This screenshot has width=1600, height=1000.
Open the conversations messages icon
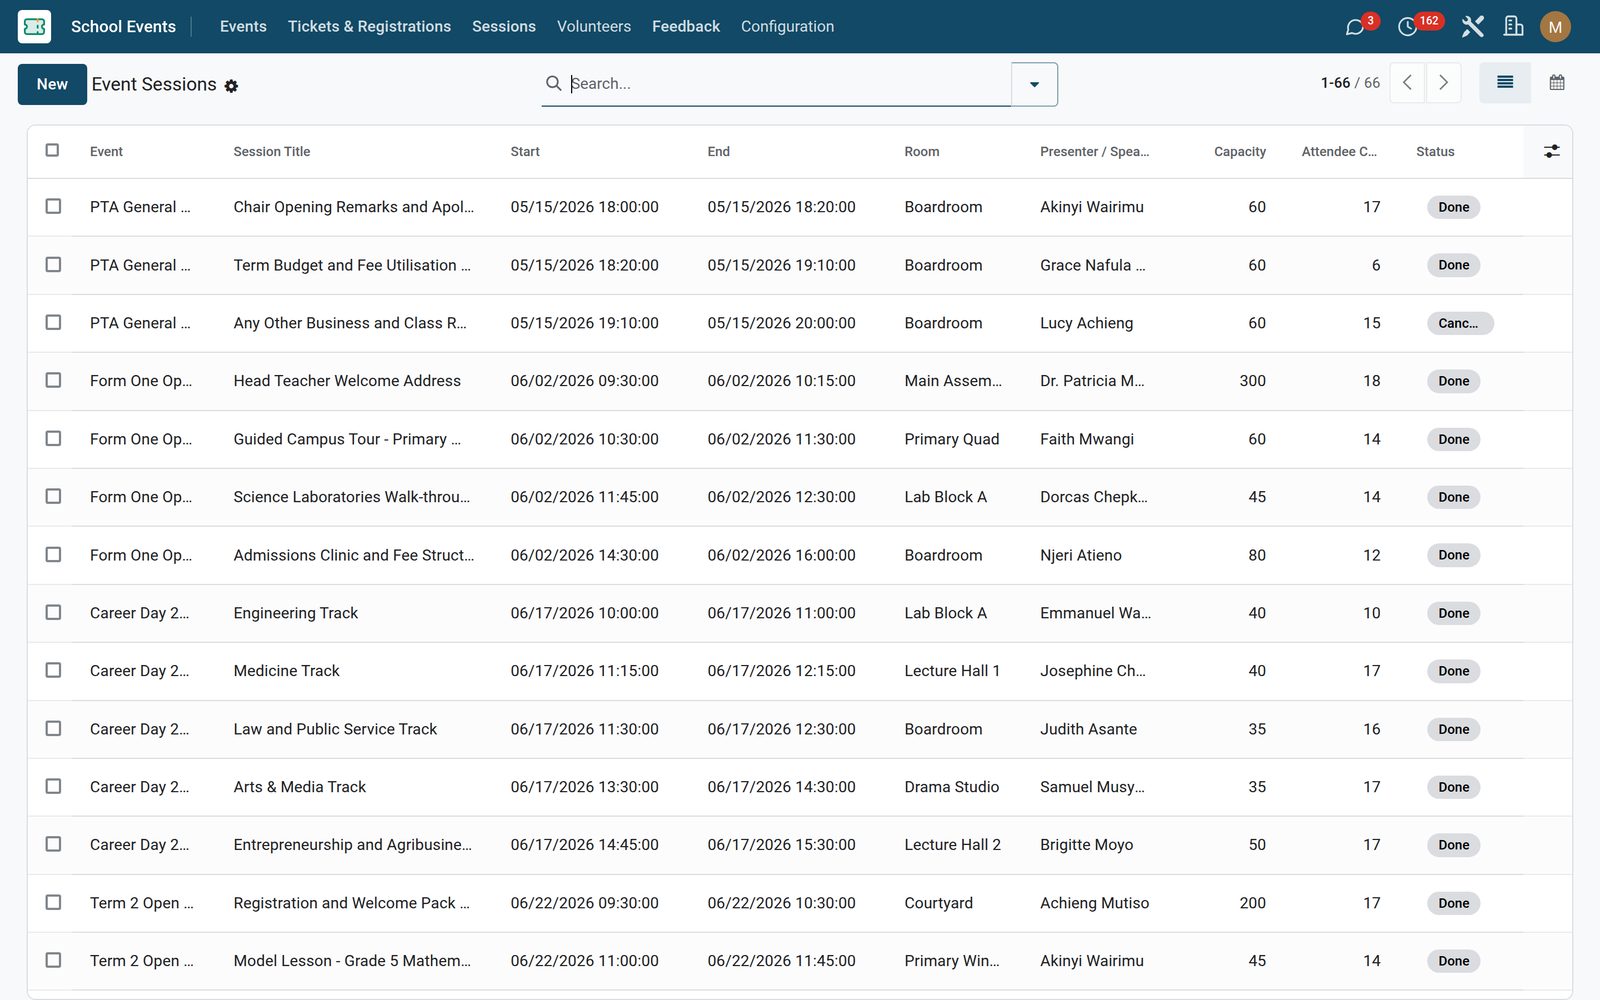pos(1355,27)
